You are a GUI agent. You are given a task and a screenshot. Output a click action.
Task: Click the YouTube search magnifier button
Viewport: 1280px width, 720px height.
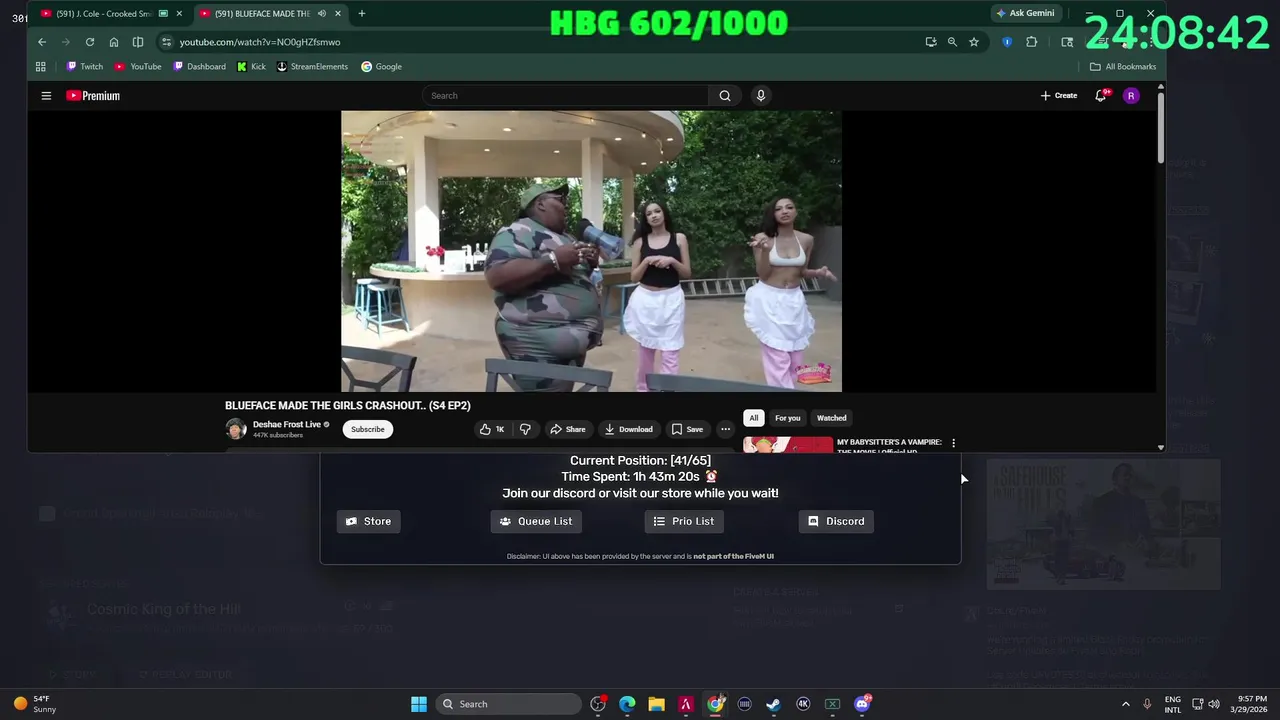coord(725,96)
